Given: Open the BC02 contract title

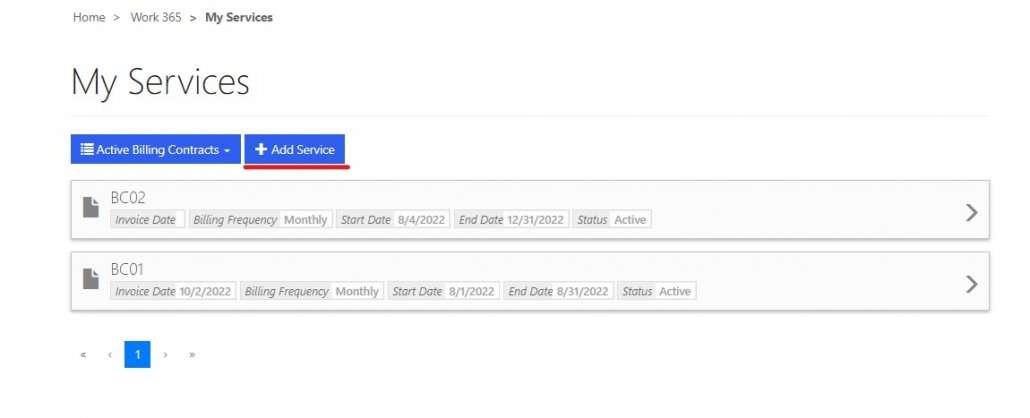Looking at the screenshot, I should [127, 198].
